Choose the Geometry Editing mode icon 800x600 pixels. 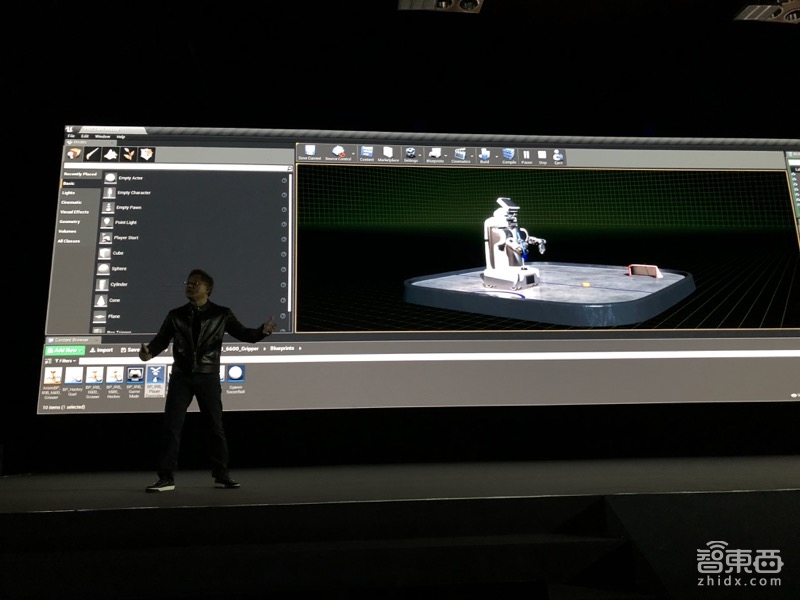146,154
